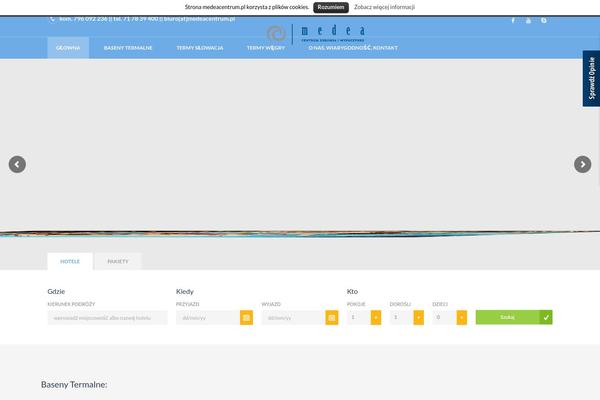600x400 pixels.
Task: Open the YouTube icon in the header
Action: coord(528,20)
